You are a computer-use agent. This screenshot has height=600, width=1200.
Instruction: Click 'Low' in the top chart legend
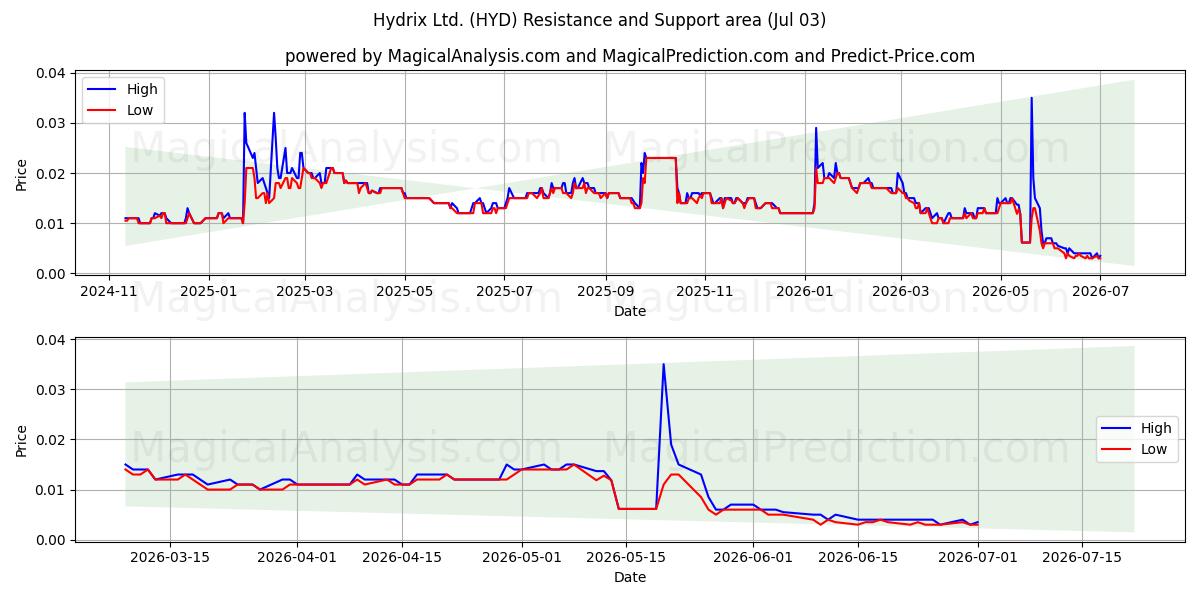141,110
